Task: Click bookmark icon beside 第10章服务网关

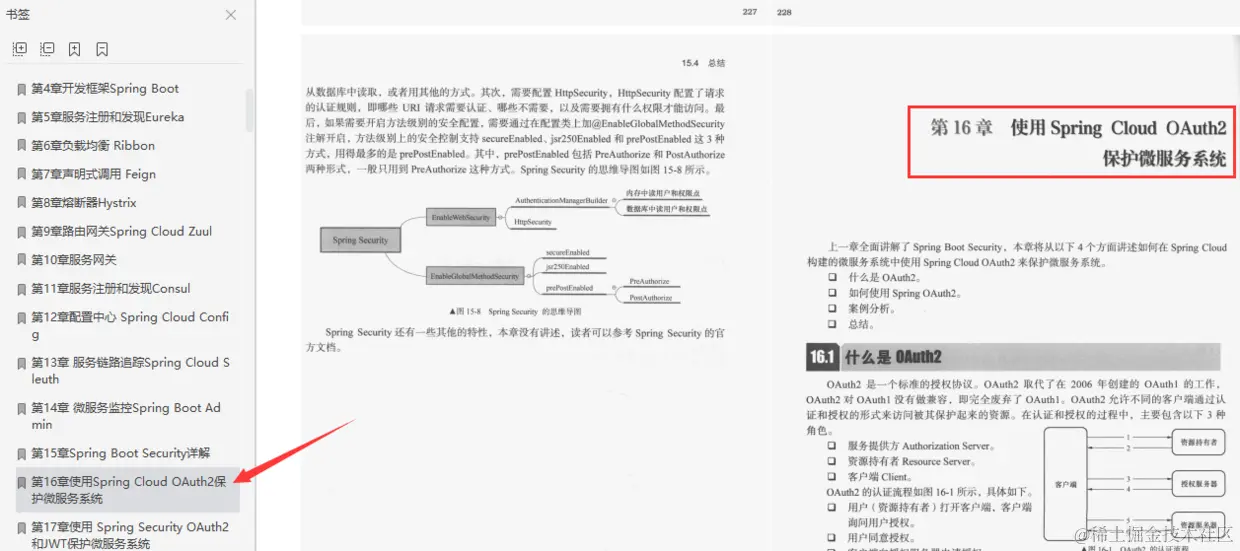Action: (x=22, y=260)
